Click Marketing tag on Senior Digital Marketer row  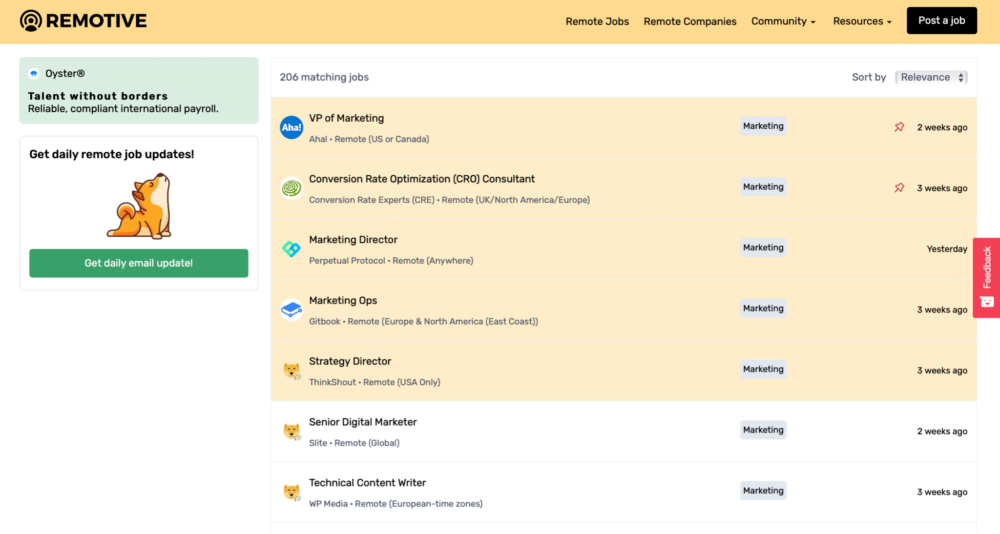763,429
